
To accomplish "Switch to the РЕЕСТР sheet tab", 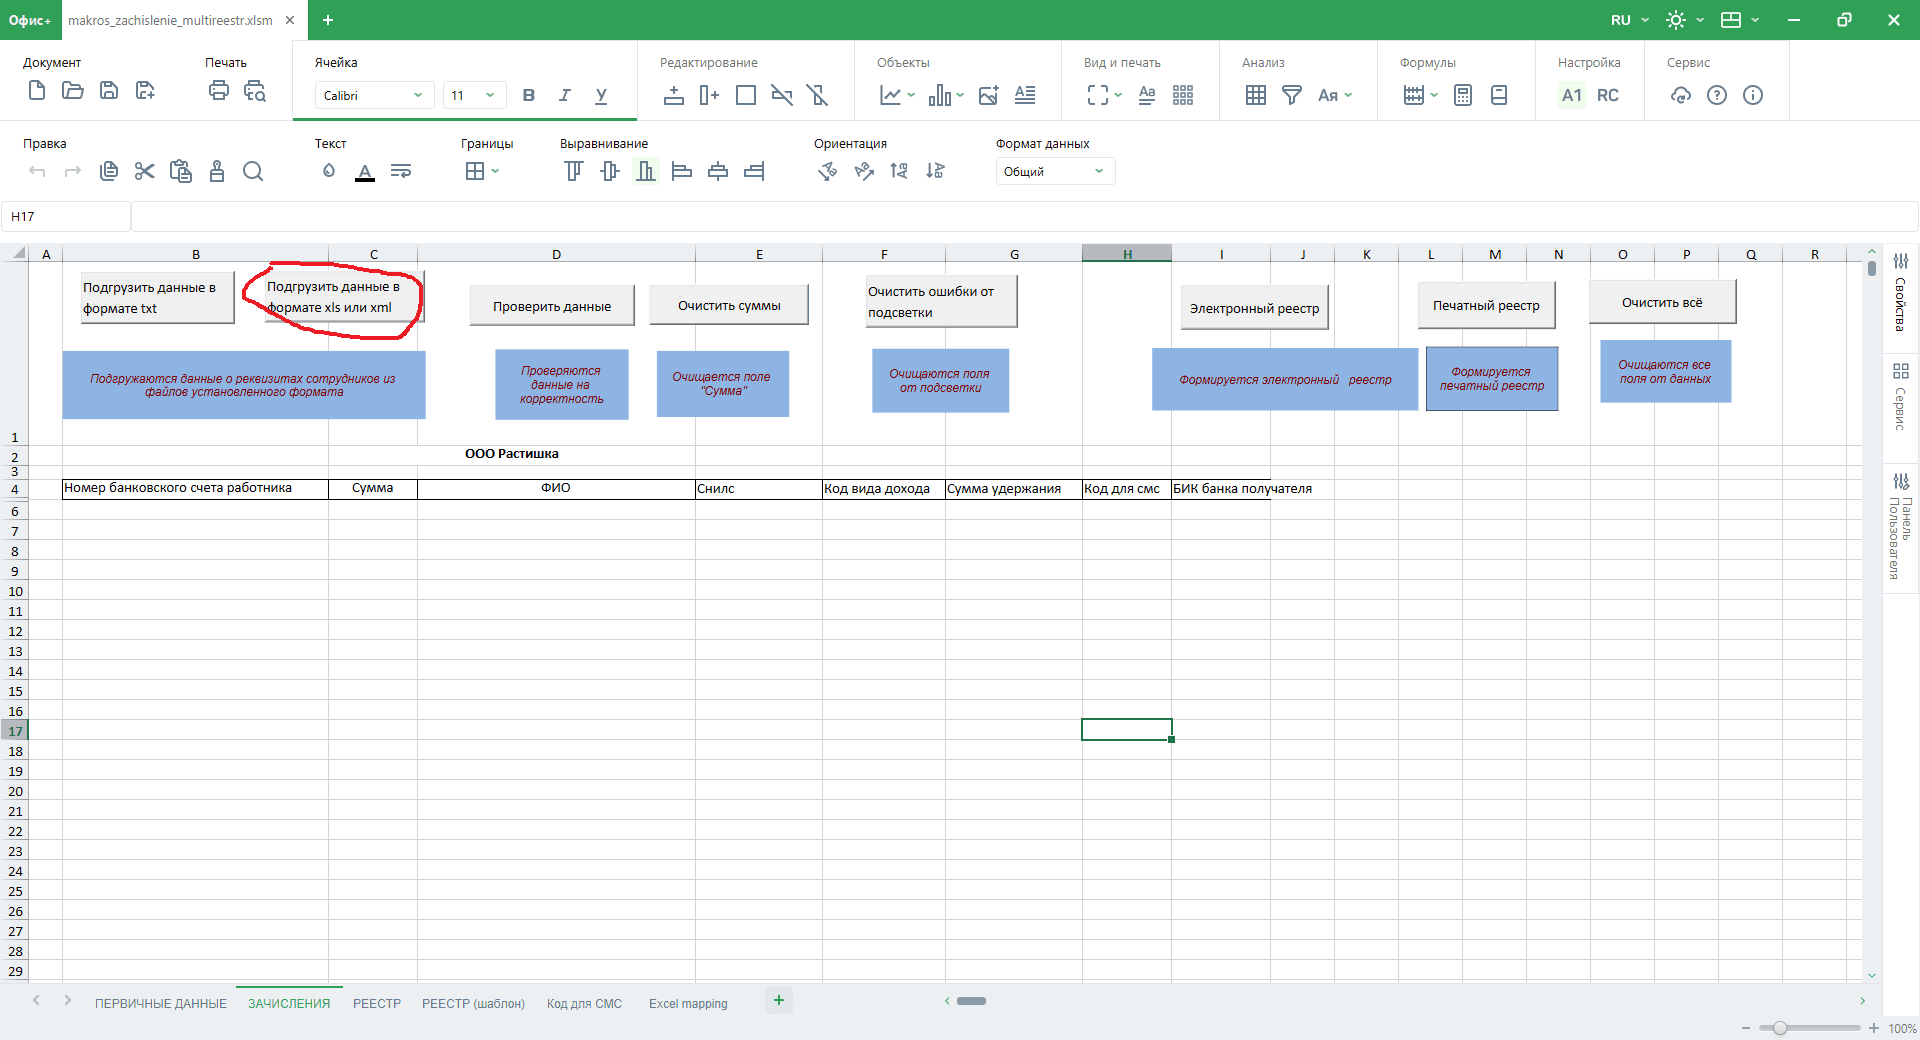I will [x=377, y=1004].
